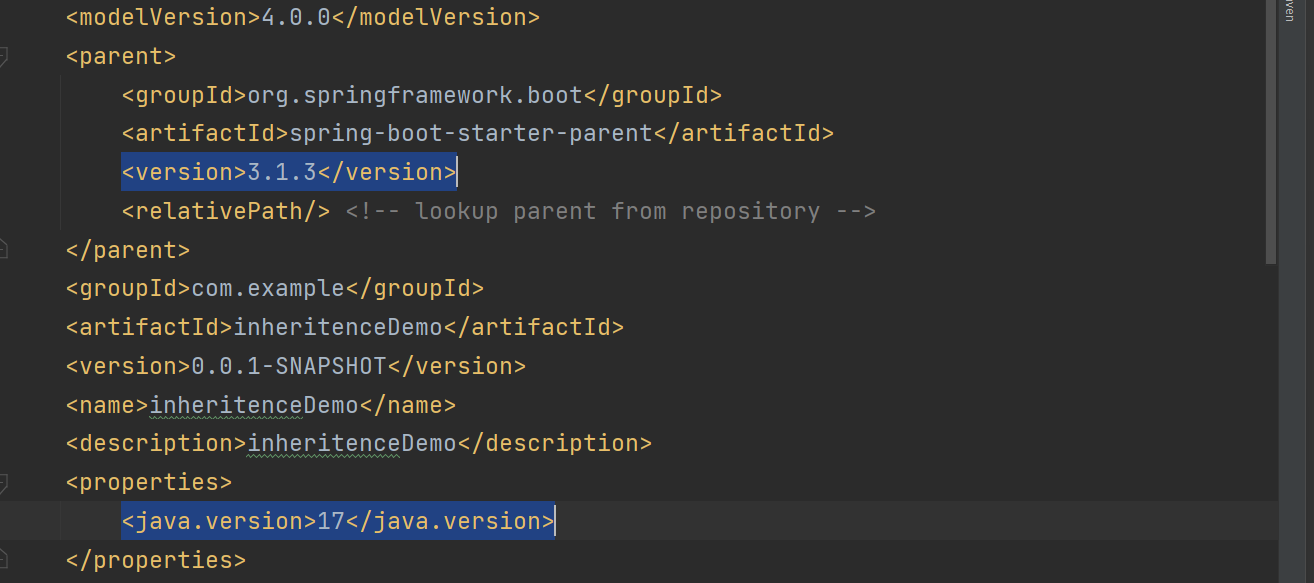The height and width of the screenshot is (583, 1314).
Task: Click the 0.0.1-SNAPSHOT version line
Action: [x=296, y=366]
